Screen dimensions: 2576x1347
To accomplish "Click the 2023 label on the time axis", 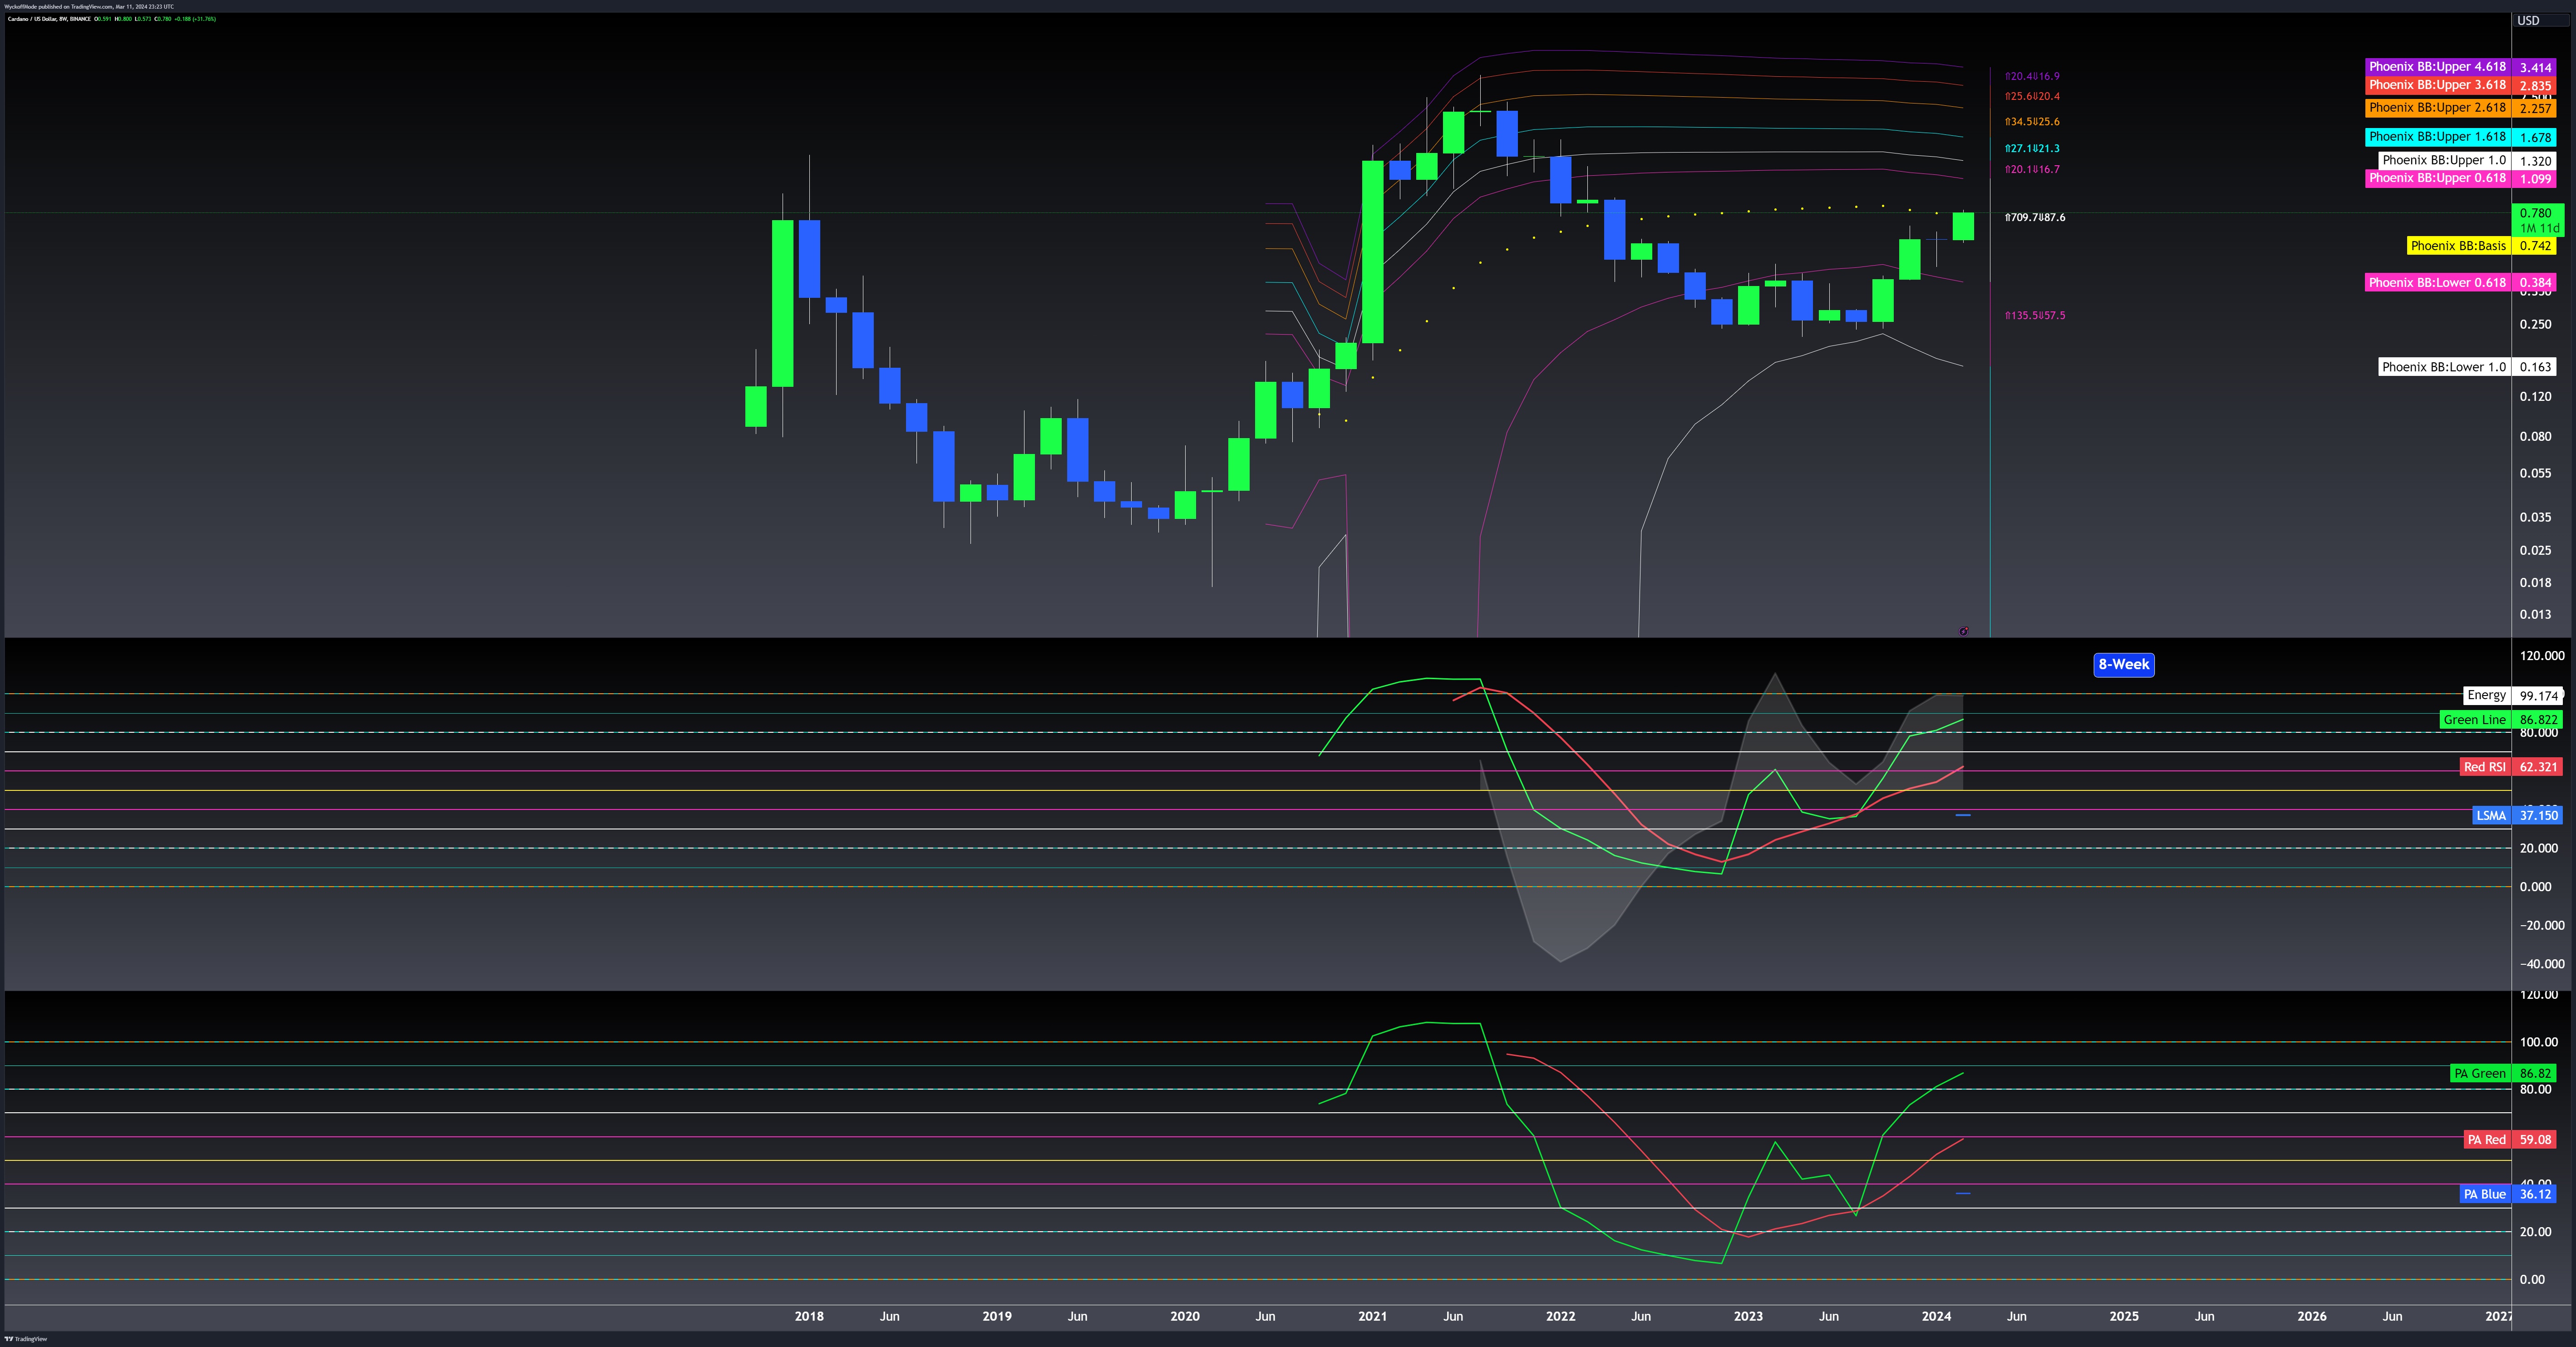I will coord(1749,1316).
